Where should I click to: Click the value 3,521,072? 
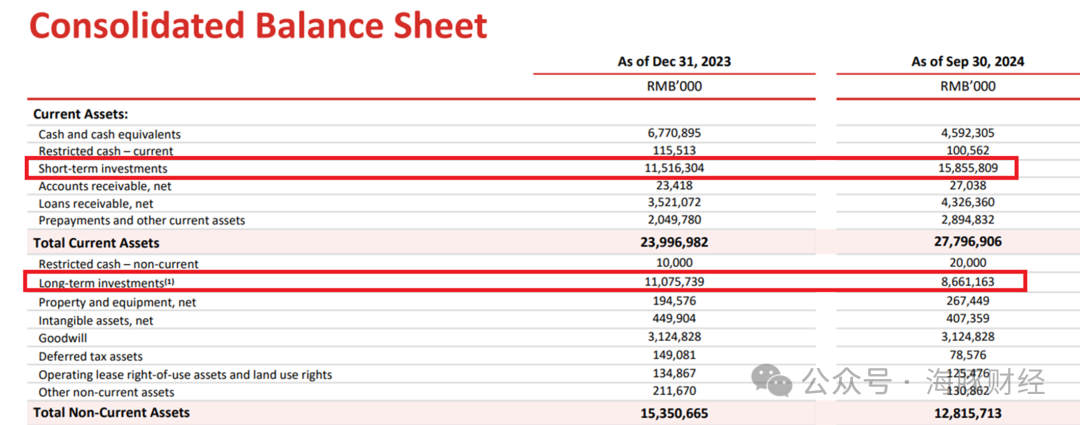(x=674, y=203)
